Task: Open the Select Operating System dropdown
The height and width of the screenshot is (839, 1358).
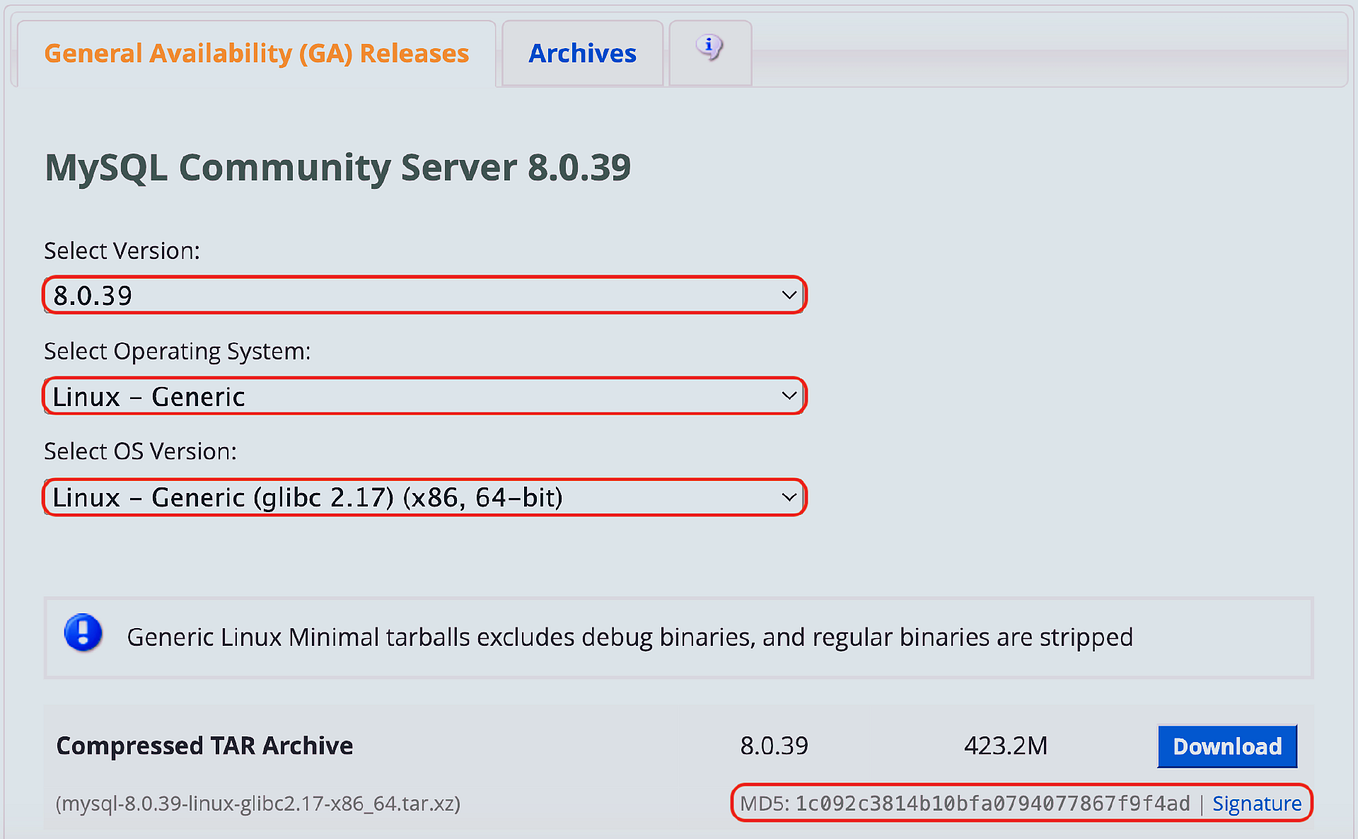Action: click(424, 396)
